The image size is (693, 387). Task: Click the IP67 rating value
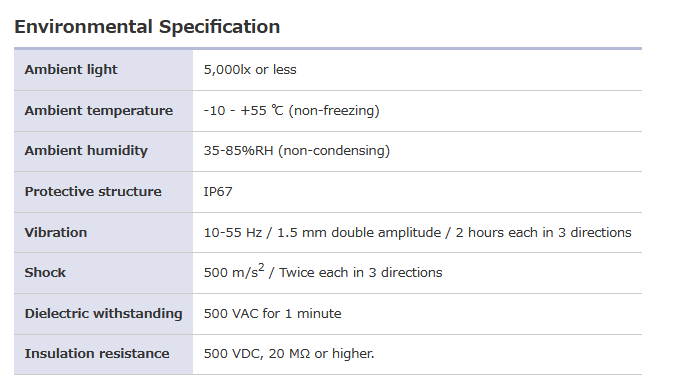coord(218,192)
